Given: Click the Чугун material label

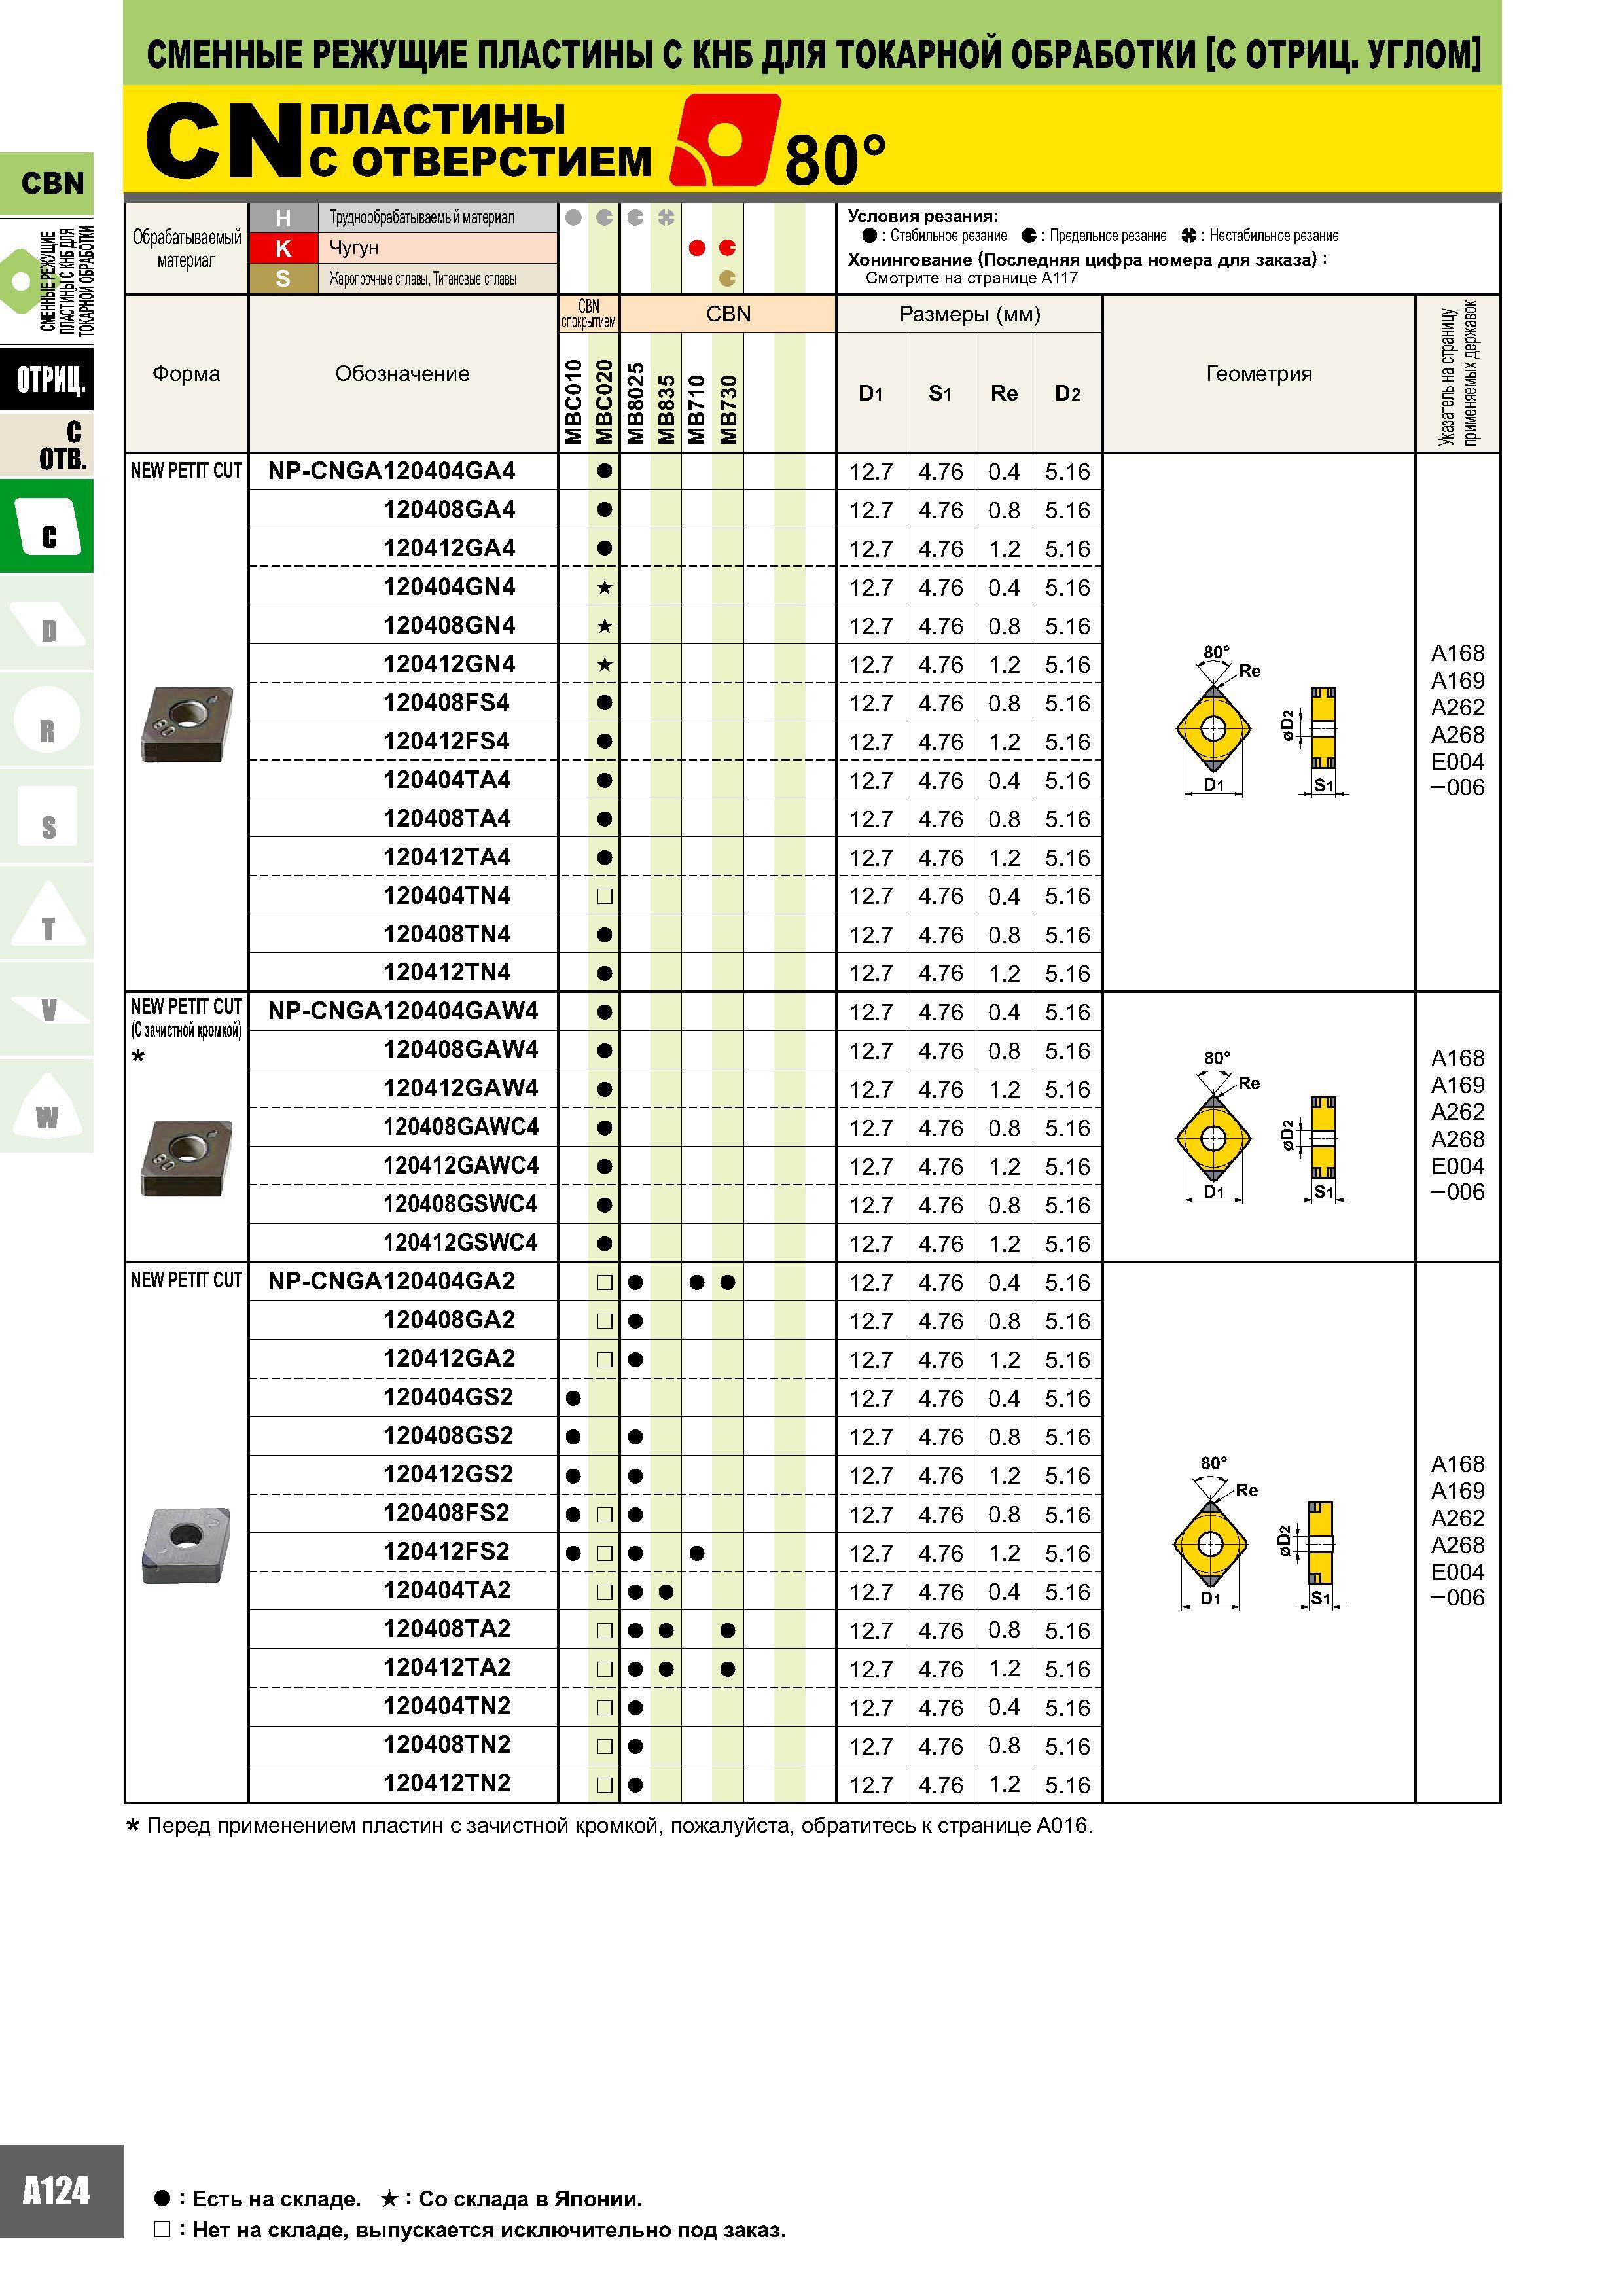Looking at the screenshot, I should tap(354, 248).
